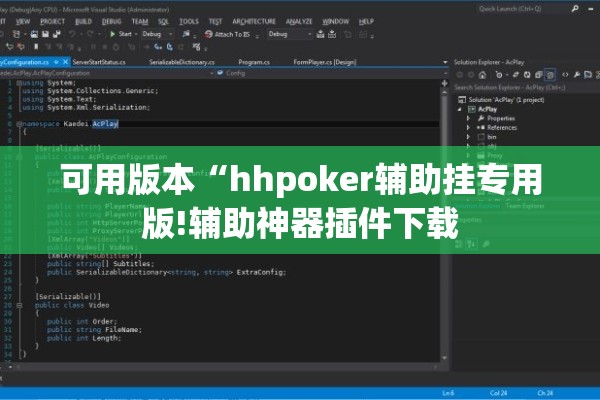
Task: Collapse all nodes in Solution Explorer
Action: pyautogui.click(x=538, y=75)
